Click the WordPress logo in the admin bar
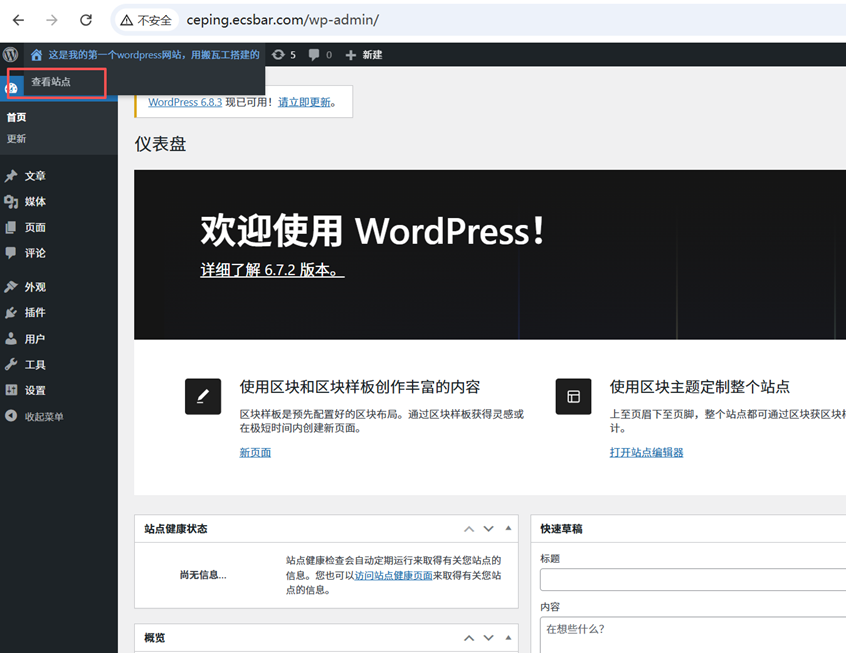Screen dimensions: 846x653 pyautogui.click(x=10, y=55)
